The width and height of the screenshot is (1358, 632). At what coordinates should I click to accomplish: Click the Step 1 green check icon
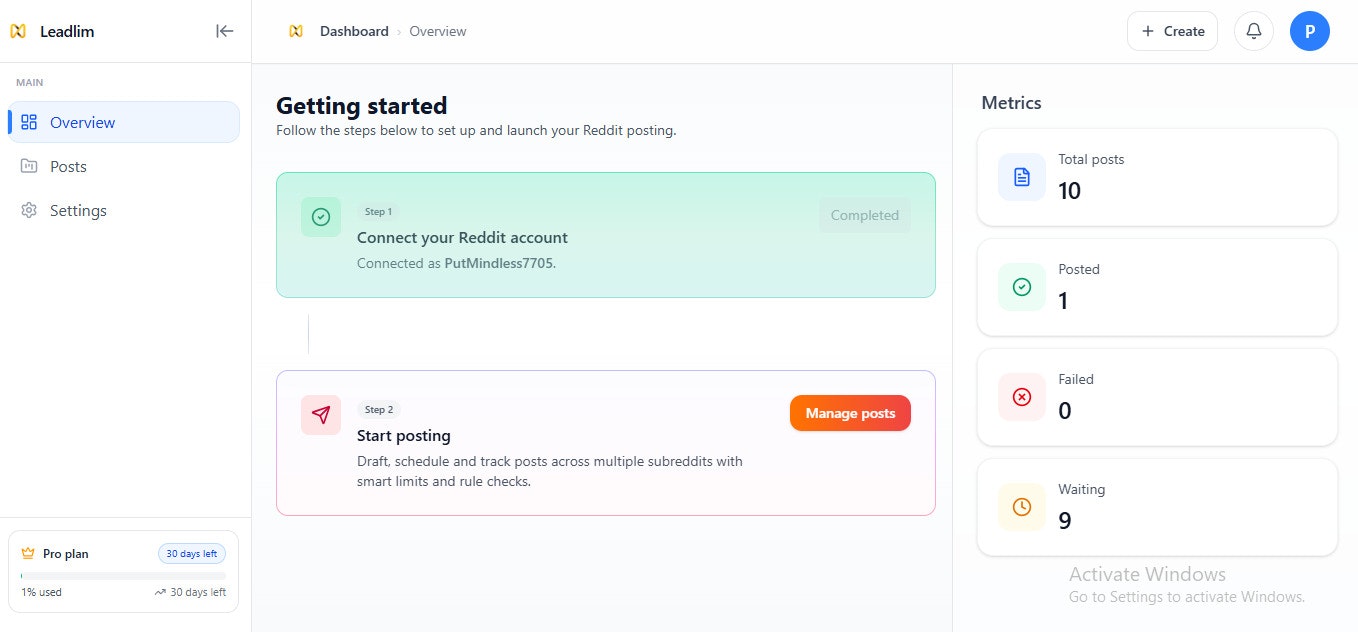pos(321,217)
